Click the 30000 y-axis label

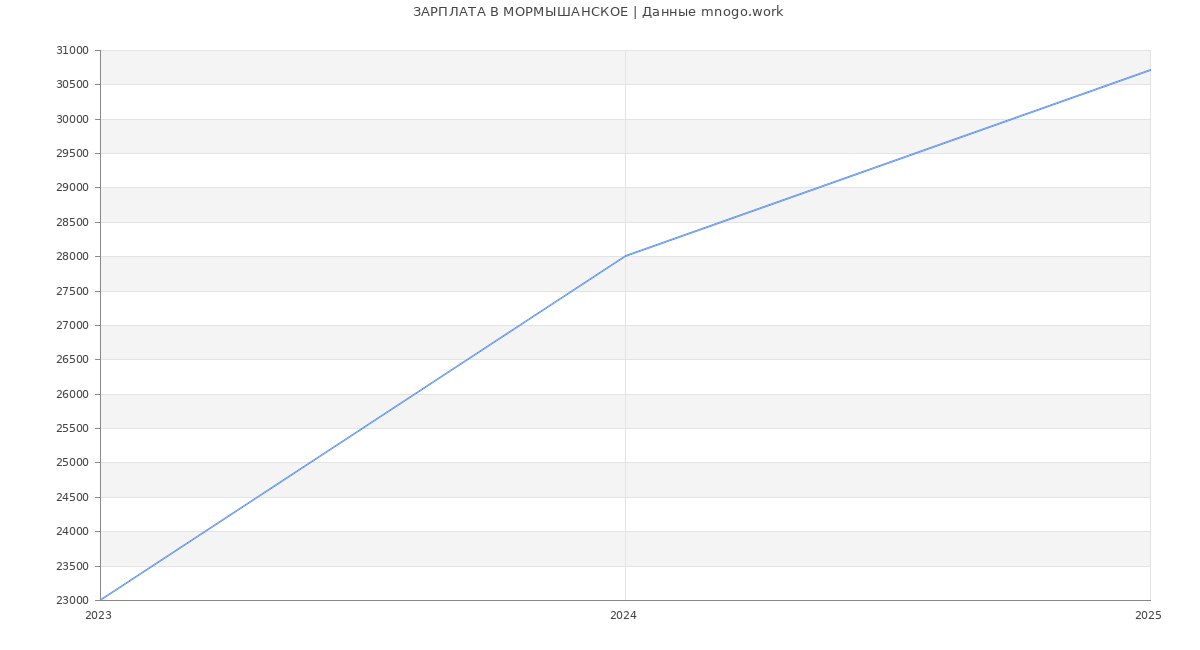pos(72,119)
